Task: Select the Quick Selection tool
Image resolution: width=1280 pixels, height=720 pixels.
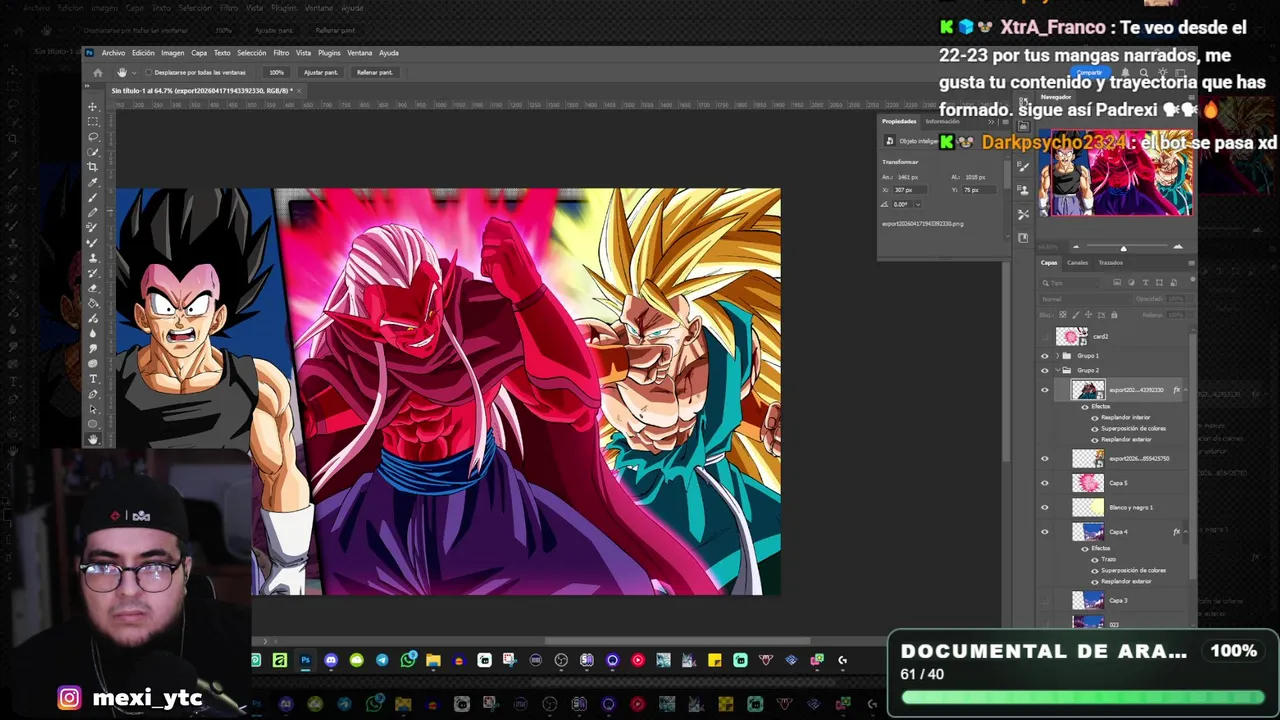Action: click(x=93, y=152)
